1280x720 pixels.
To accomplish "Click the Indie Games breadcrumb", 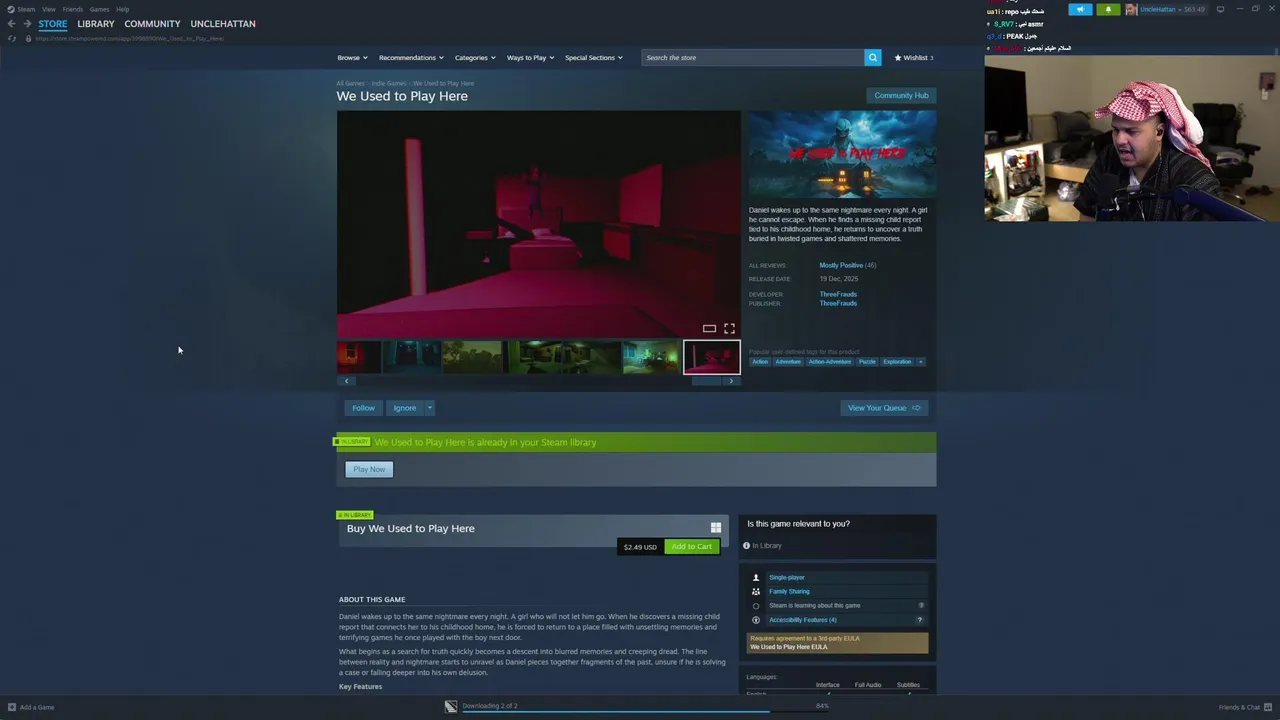I will click(x=389, y=83).
